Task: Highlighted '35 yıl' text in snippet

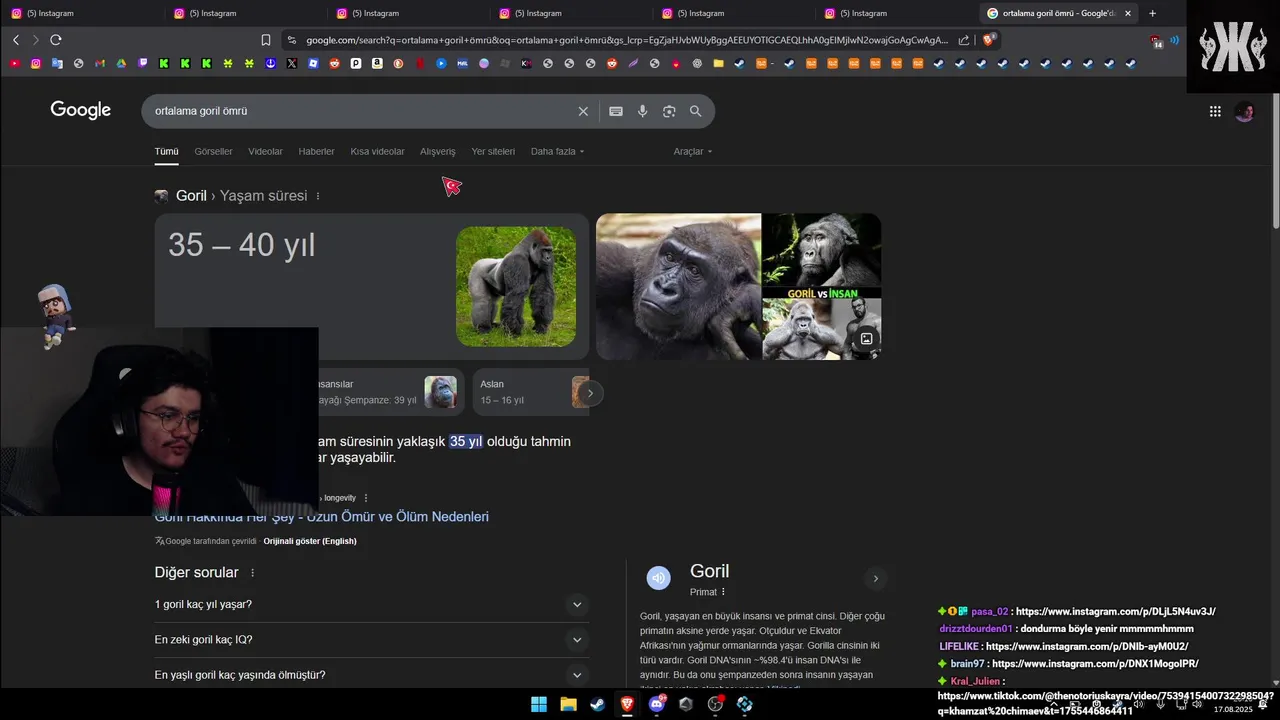Action: click(466, 441)
